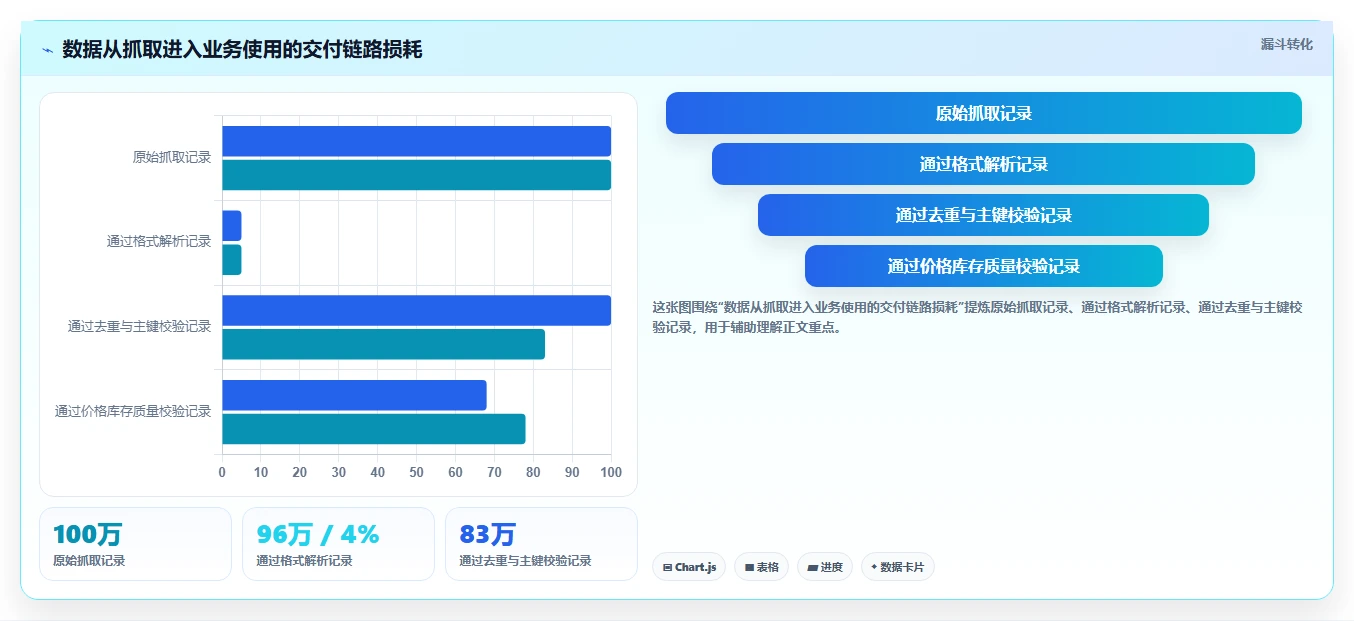Select the 通过格式解析记录 funnel stage
The height and width of the screenshot is (621, 1354).
pyautogui.click(x=984, y=164)
